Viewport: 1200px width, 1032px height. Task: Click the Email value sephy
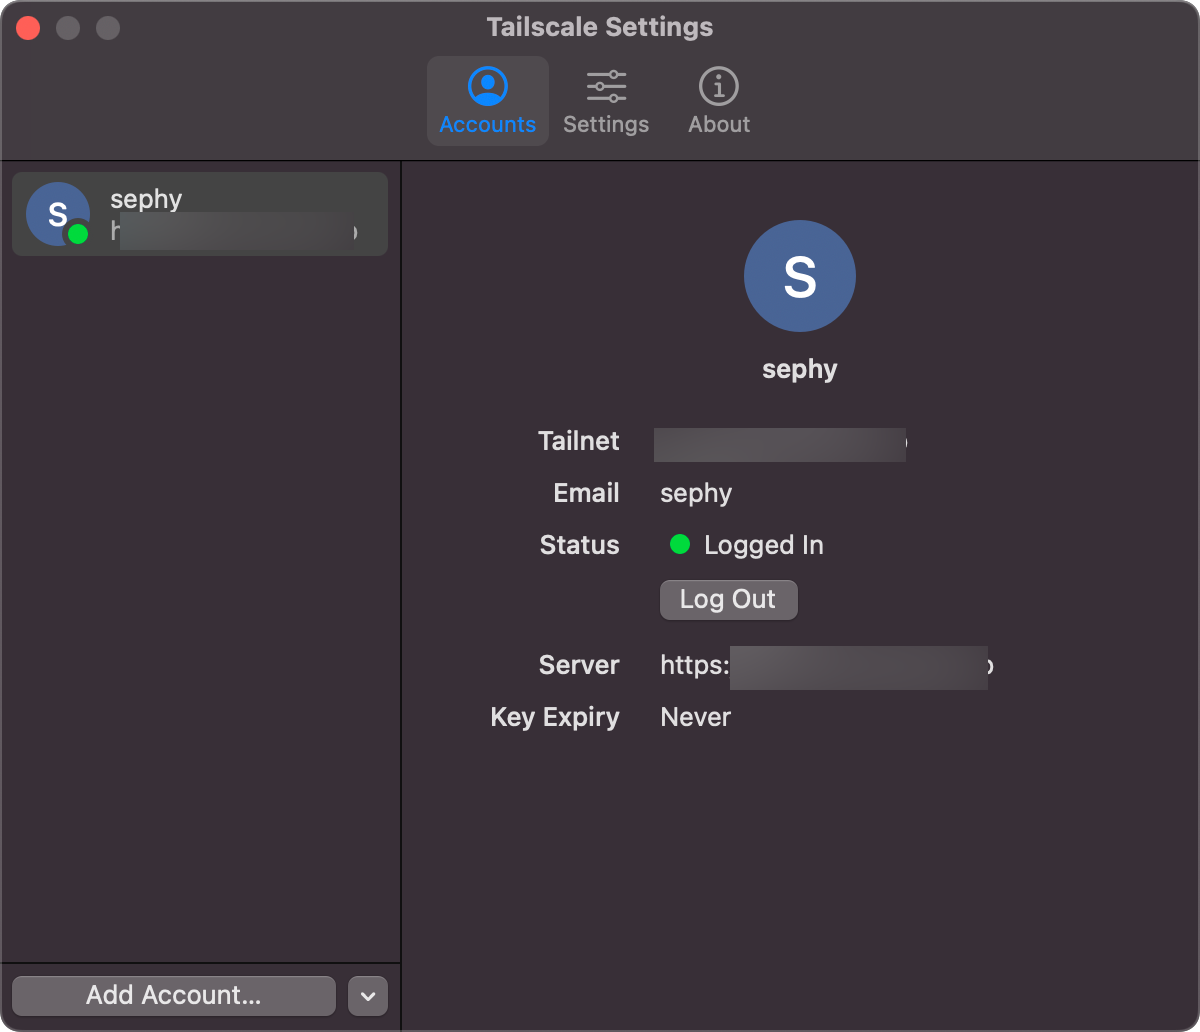pos(696,494)
